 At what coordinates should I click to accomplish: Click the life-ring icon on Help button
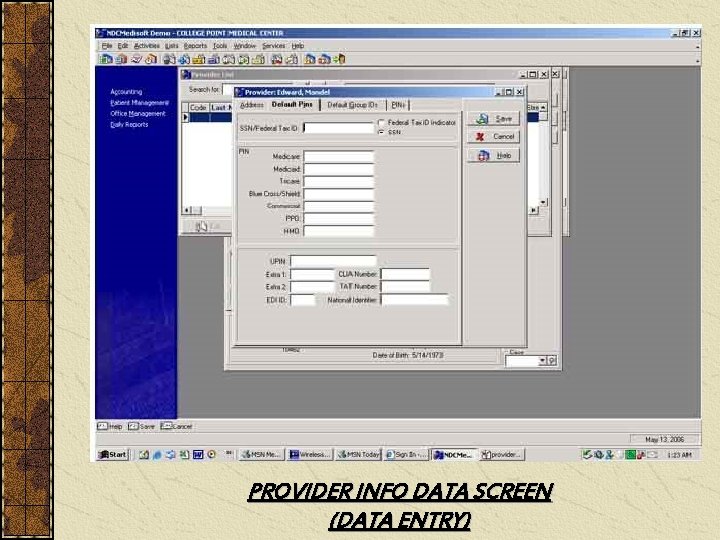[x=484, y=156]
